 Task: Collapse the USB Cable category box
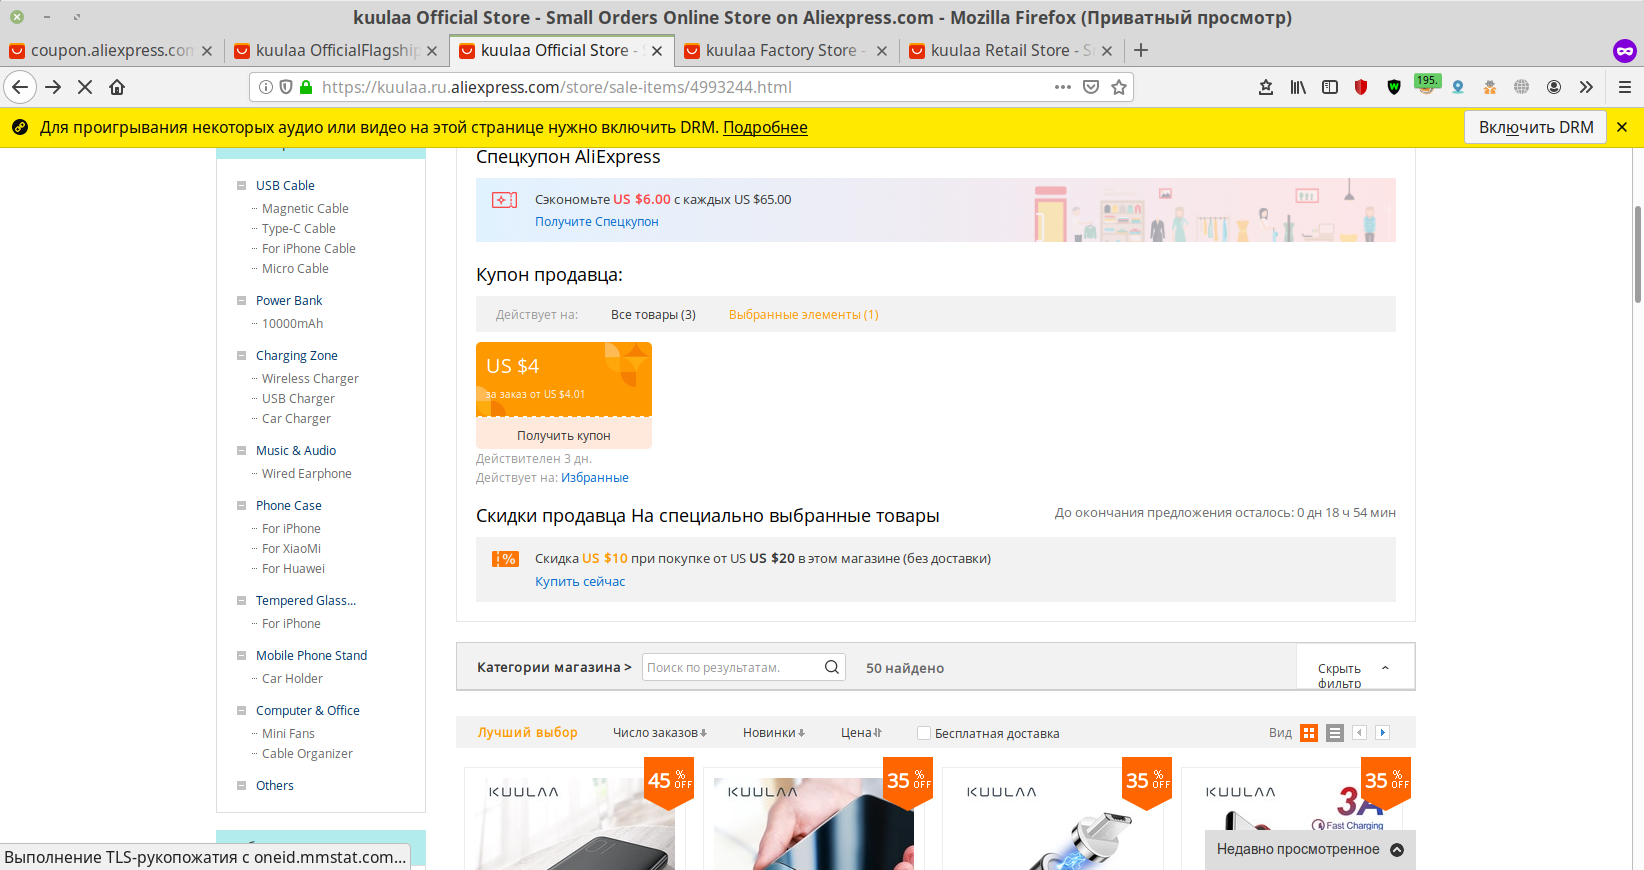pyautogui.click(x=241, y=185)
